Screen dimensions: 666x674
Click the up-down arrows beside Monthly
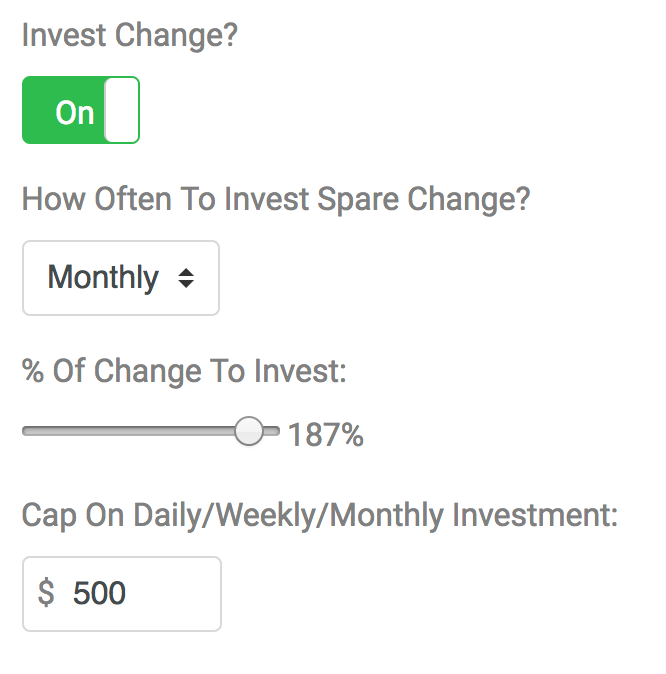(x=186, y=278)
